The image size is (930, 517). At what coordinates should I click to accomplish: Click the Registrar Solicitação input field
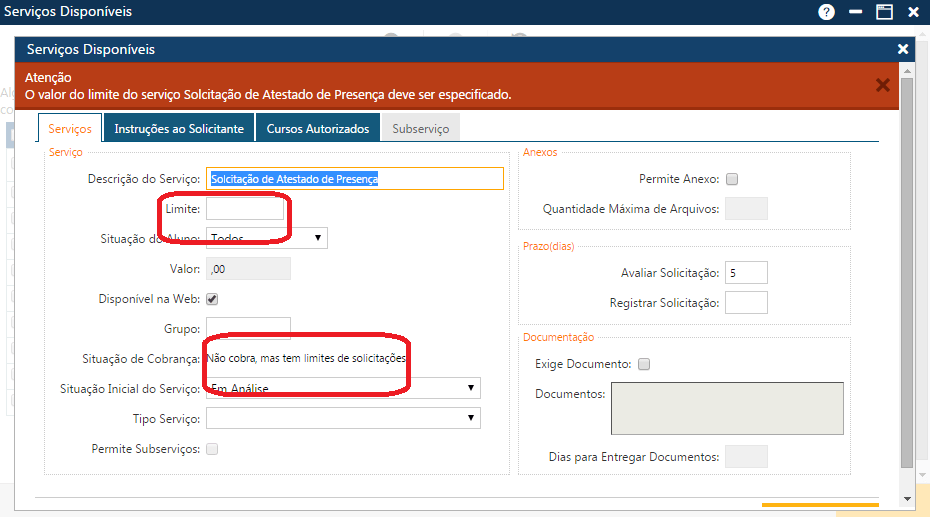pyautogui.click(x=746, y=302)
